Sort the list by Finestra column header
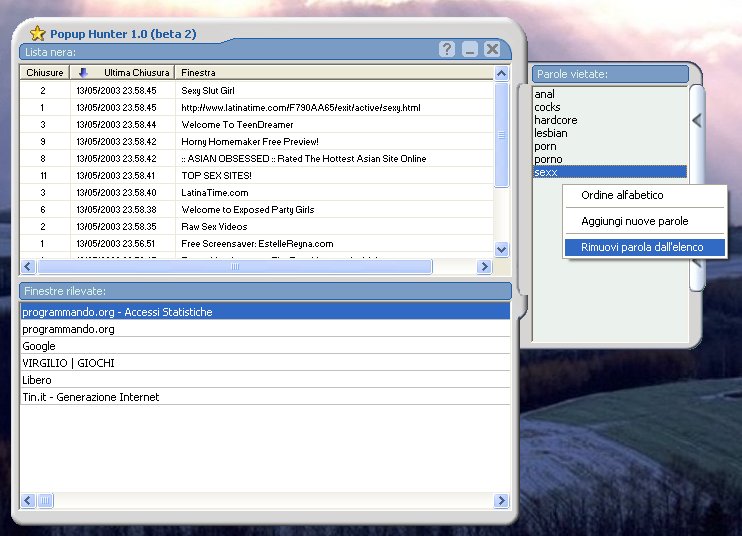742x536 pixels. tap(198, 73)
